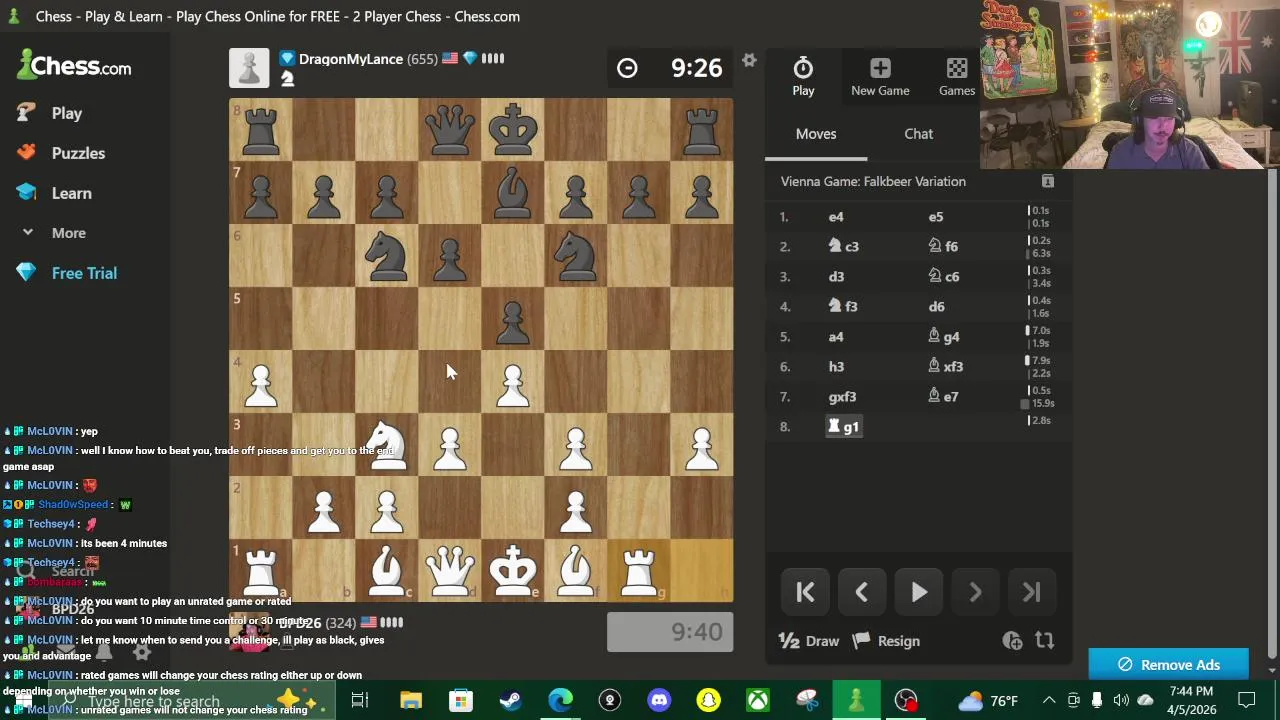This screenshot has width=1280, height=720.
Task: Select the white queen on d1
Action: pos(450,569)
